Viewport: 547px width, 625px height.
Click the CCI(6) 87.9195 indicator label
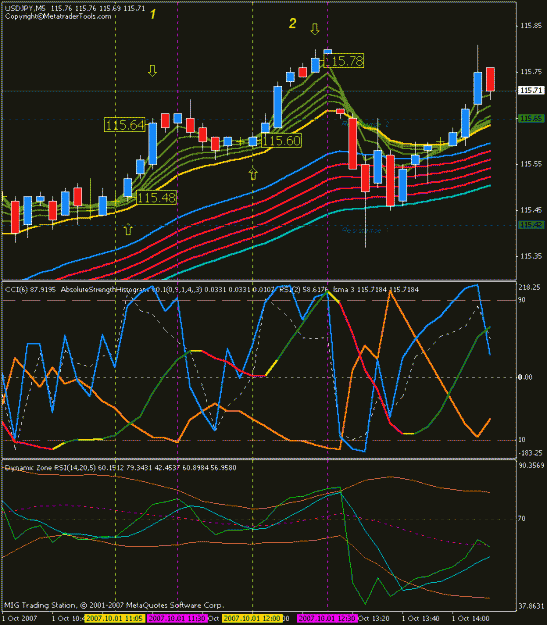click(30, 289)
